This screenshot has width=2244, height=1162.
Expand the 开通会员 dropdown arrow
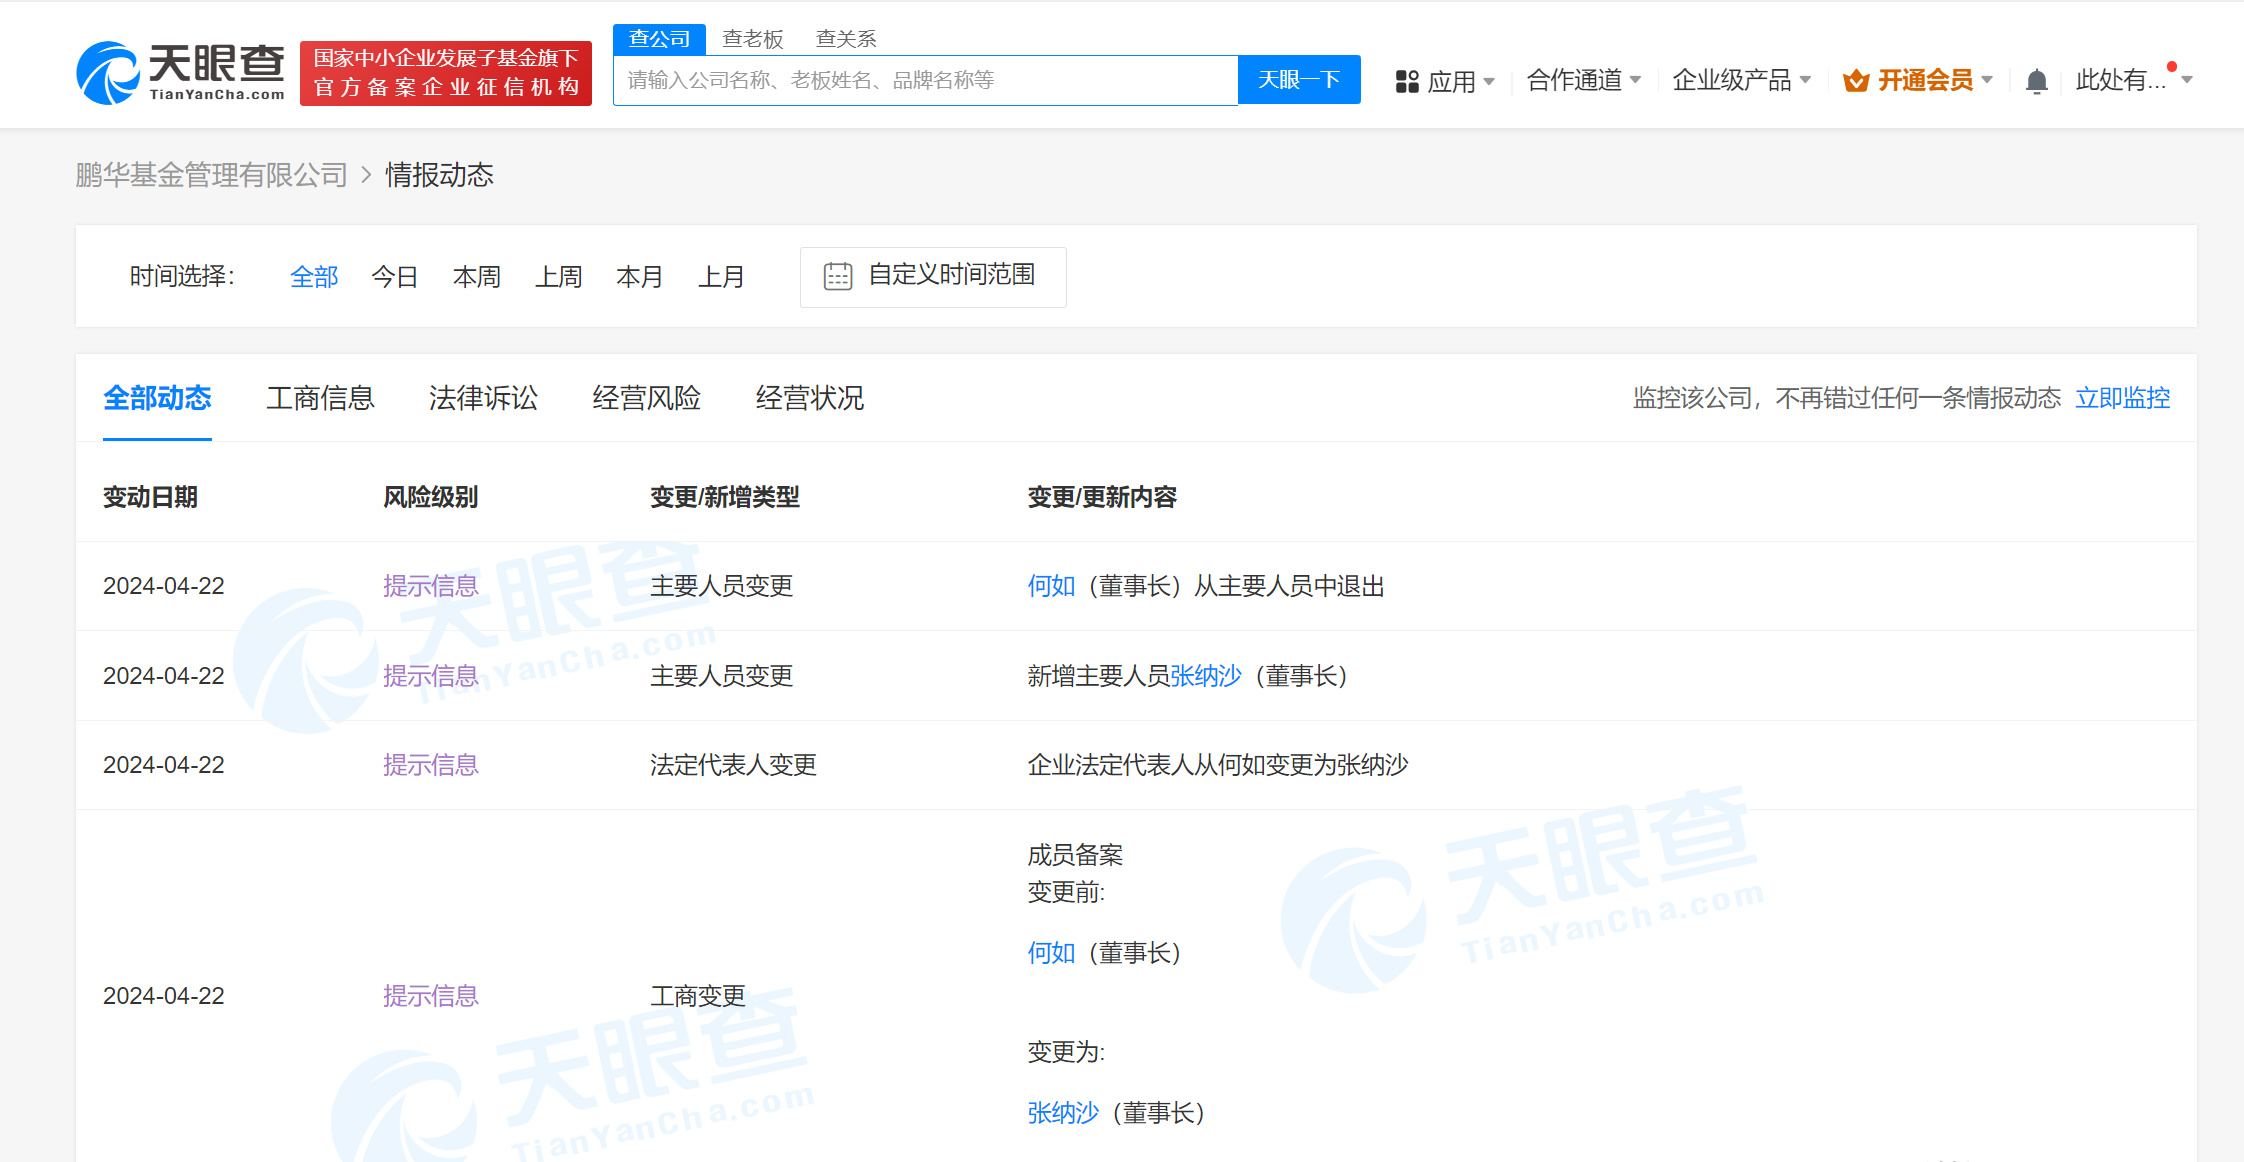tap(1985, 80)
